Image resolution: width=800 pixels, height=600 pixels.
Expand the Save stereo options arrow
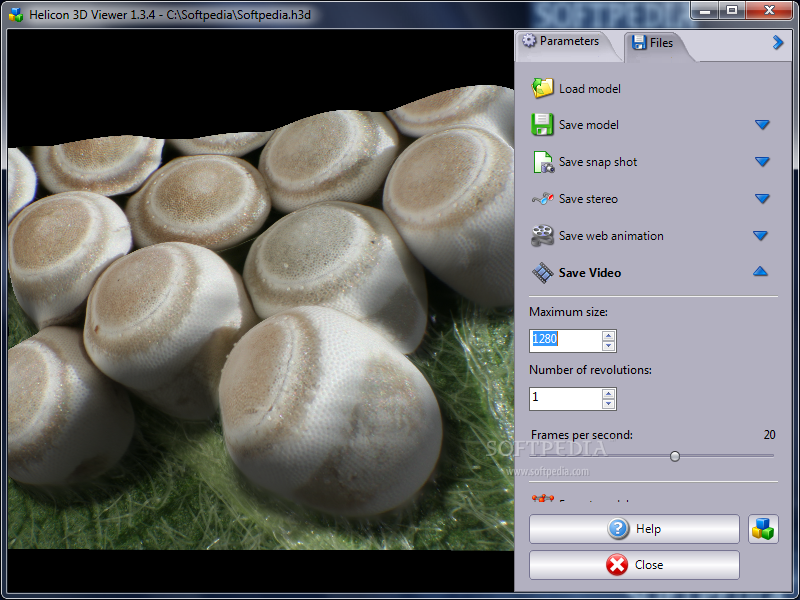click(762, 198)
